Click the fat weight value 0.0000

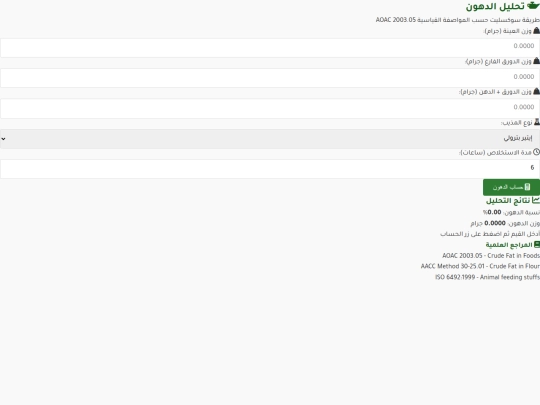click(495, 223)
